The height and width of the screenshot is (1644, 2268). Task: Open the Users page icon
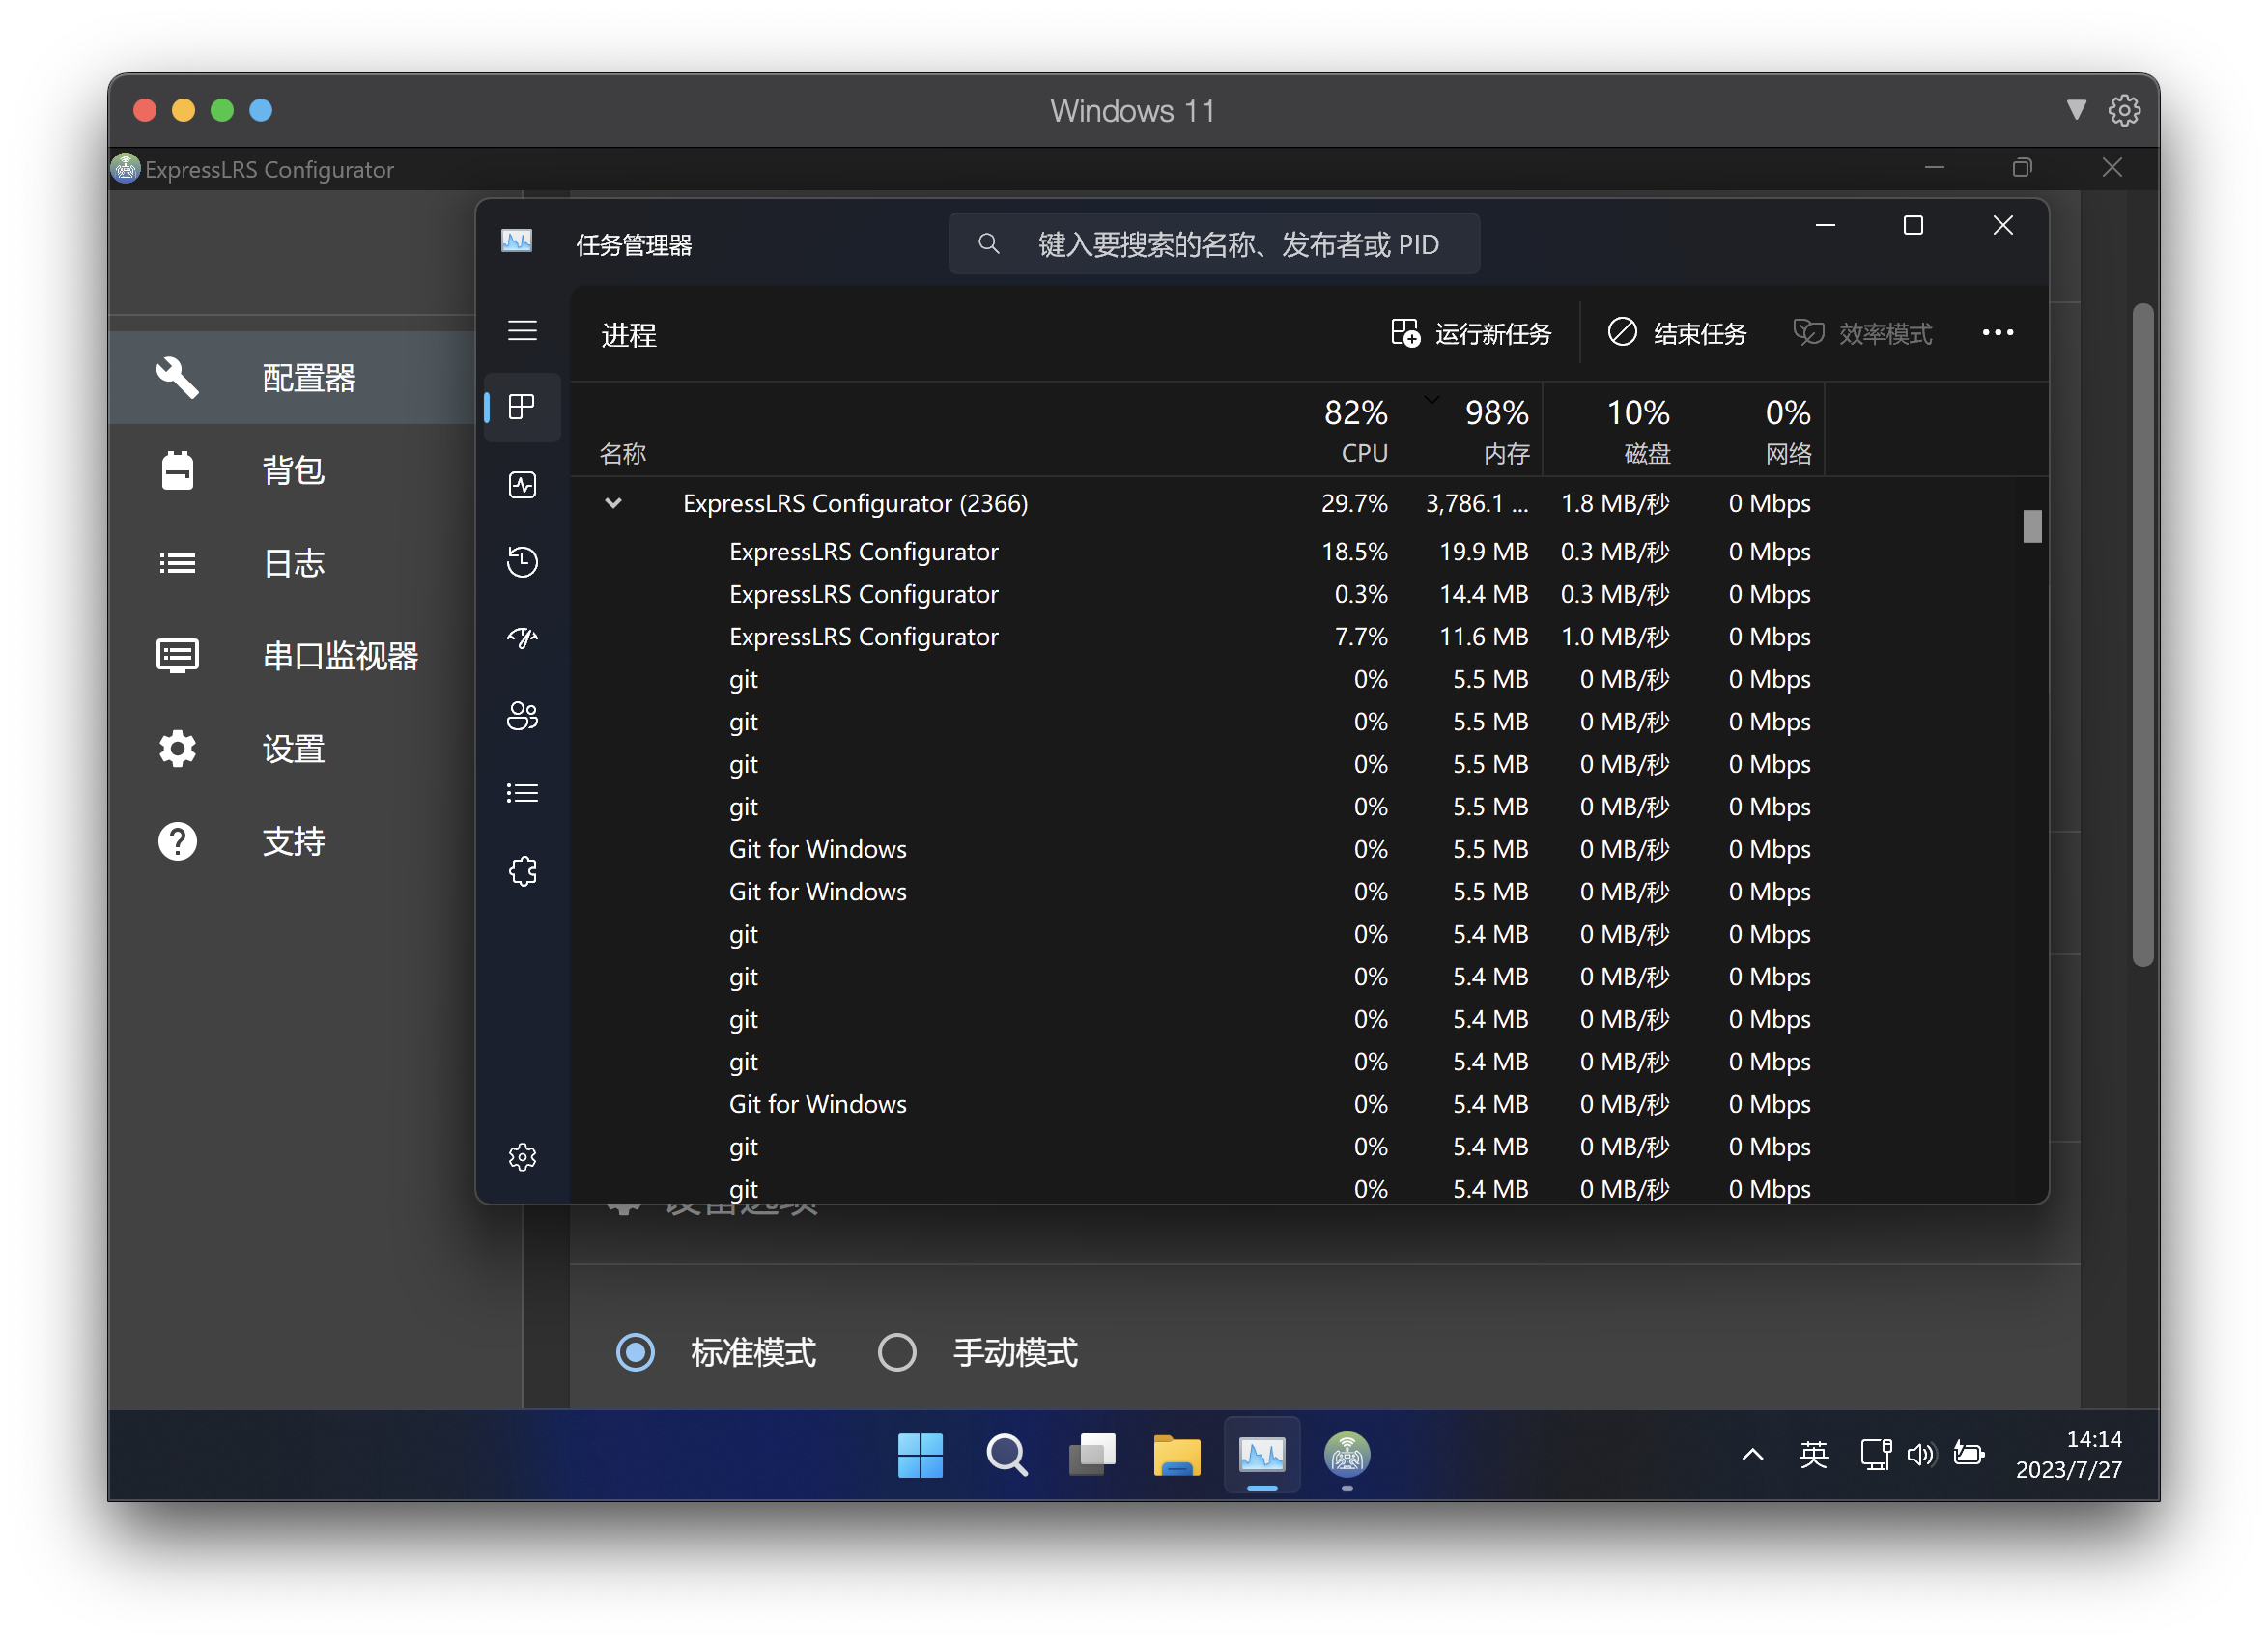pos(522,716)
